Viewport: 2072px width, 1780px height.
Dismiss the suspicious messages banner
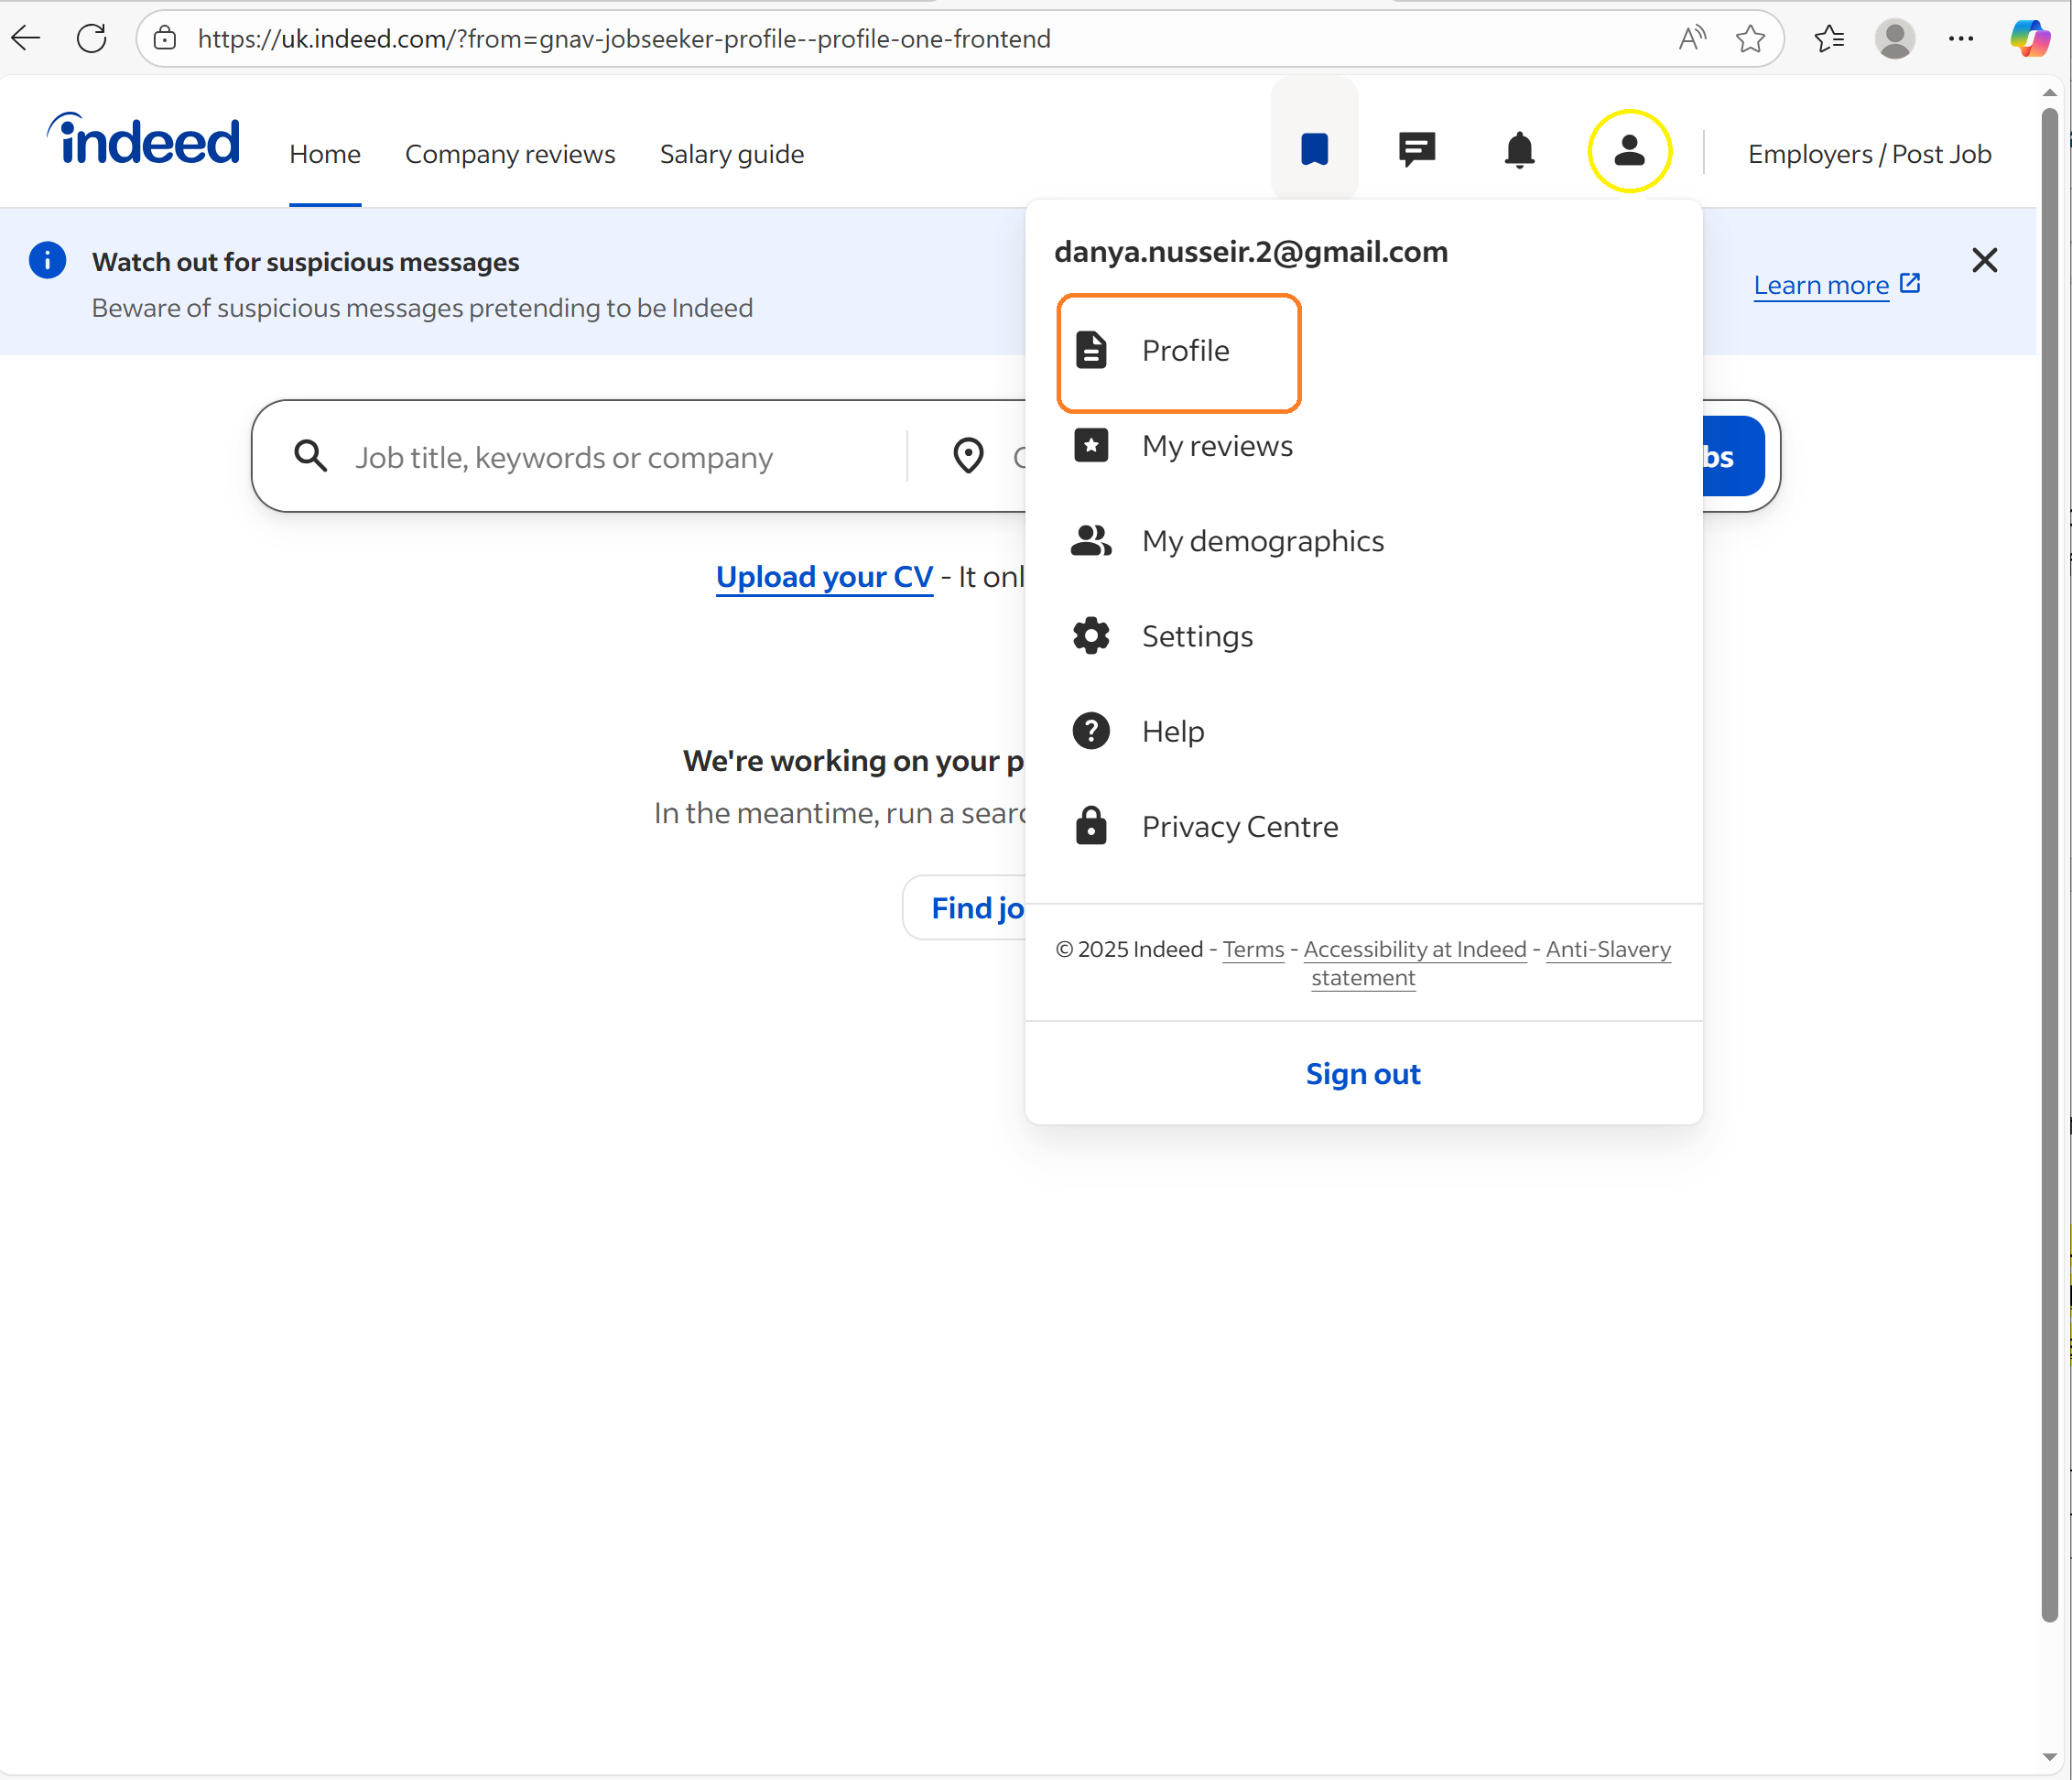pyautogui.click(x=1984, y=260)
